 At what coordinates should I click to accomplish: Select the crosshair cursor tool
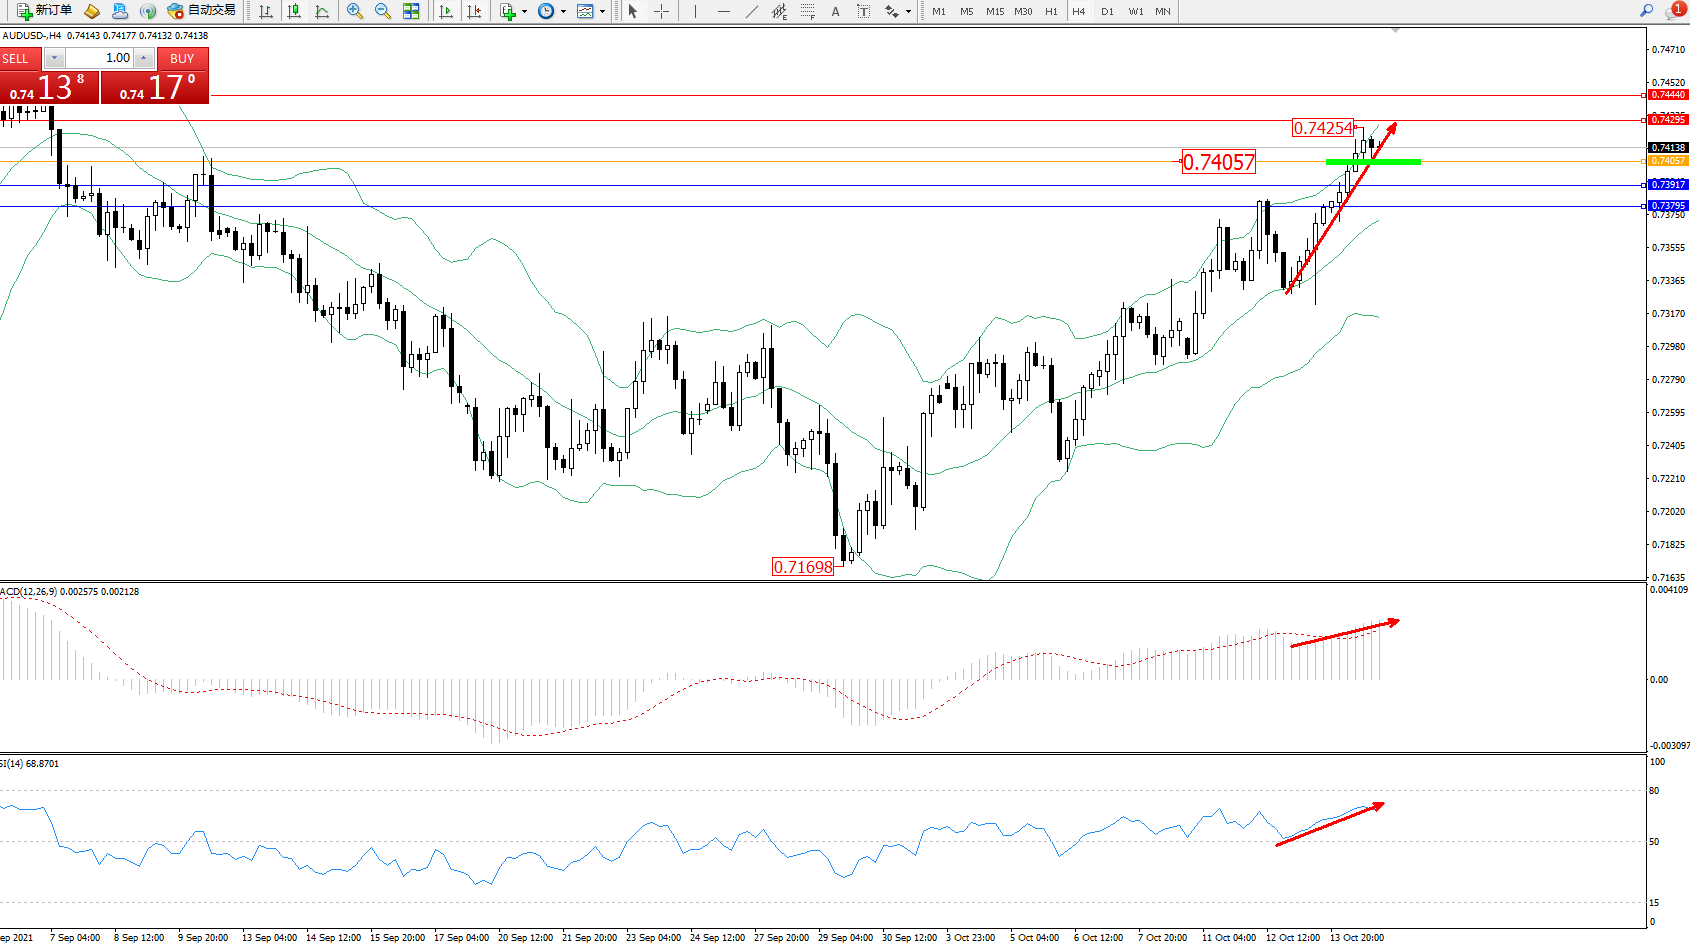[x=661, y=11]
